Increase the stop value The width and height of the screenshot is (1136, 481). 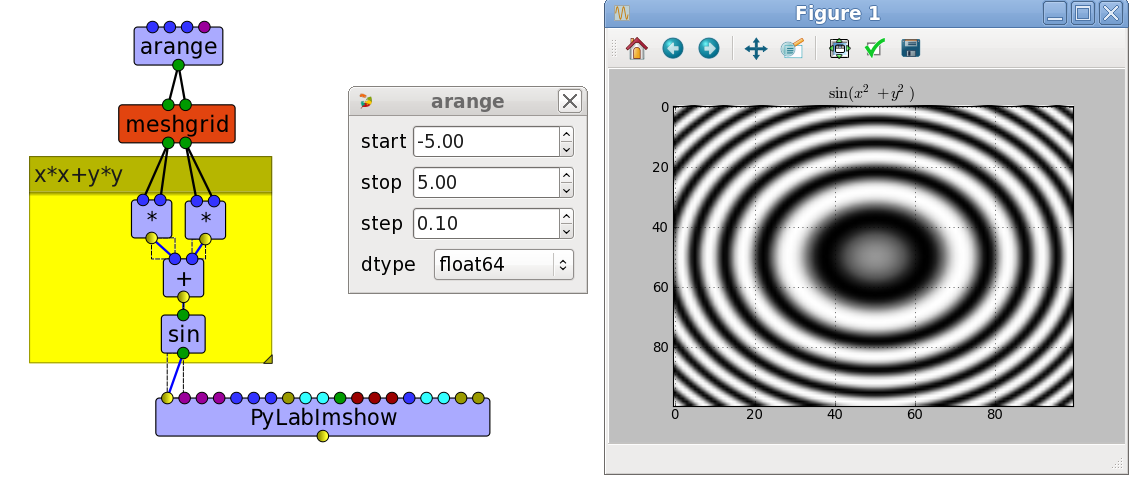tap(567, 175)
